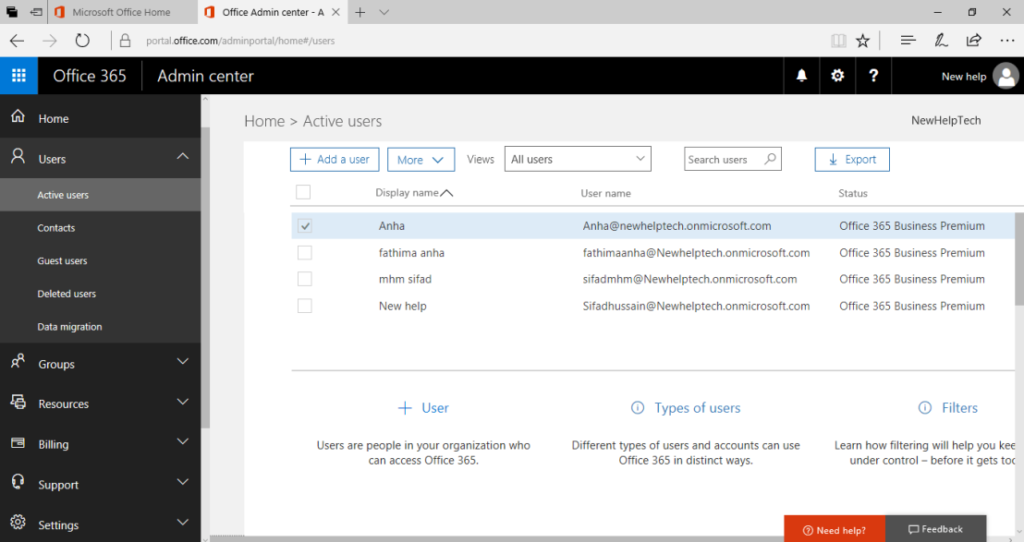The height and width of the screenshot is (542, 1024).
Task: Expand the Billing section in sidebar
Action: 183,442
